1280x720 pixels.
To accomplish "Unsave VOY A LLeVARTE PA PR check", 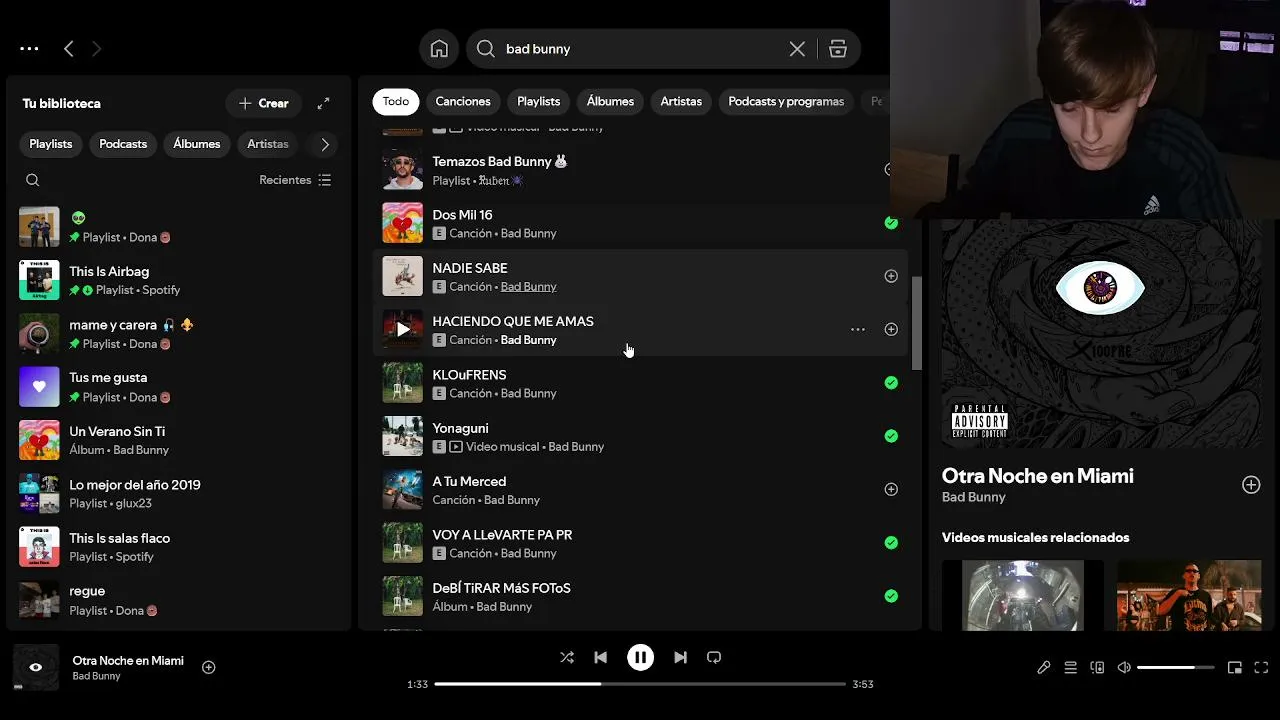I will (891, 543).
